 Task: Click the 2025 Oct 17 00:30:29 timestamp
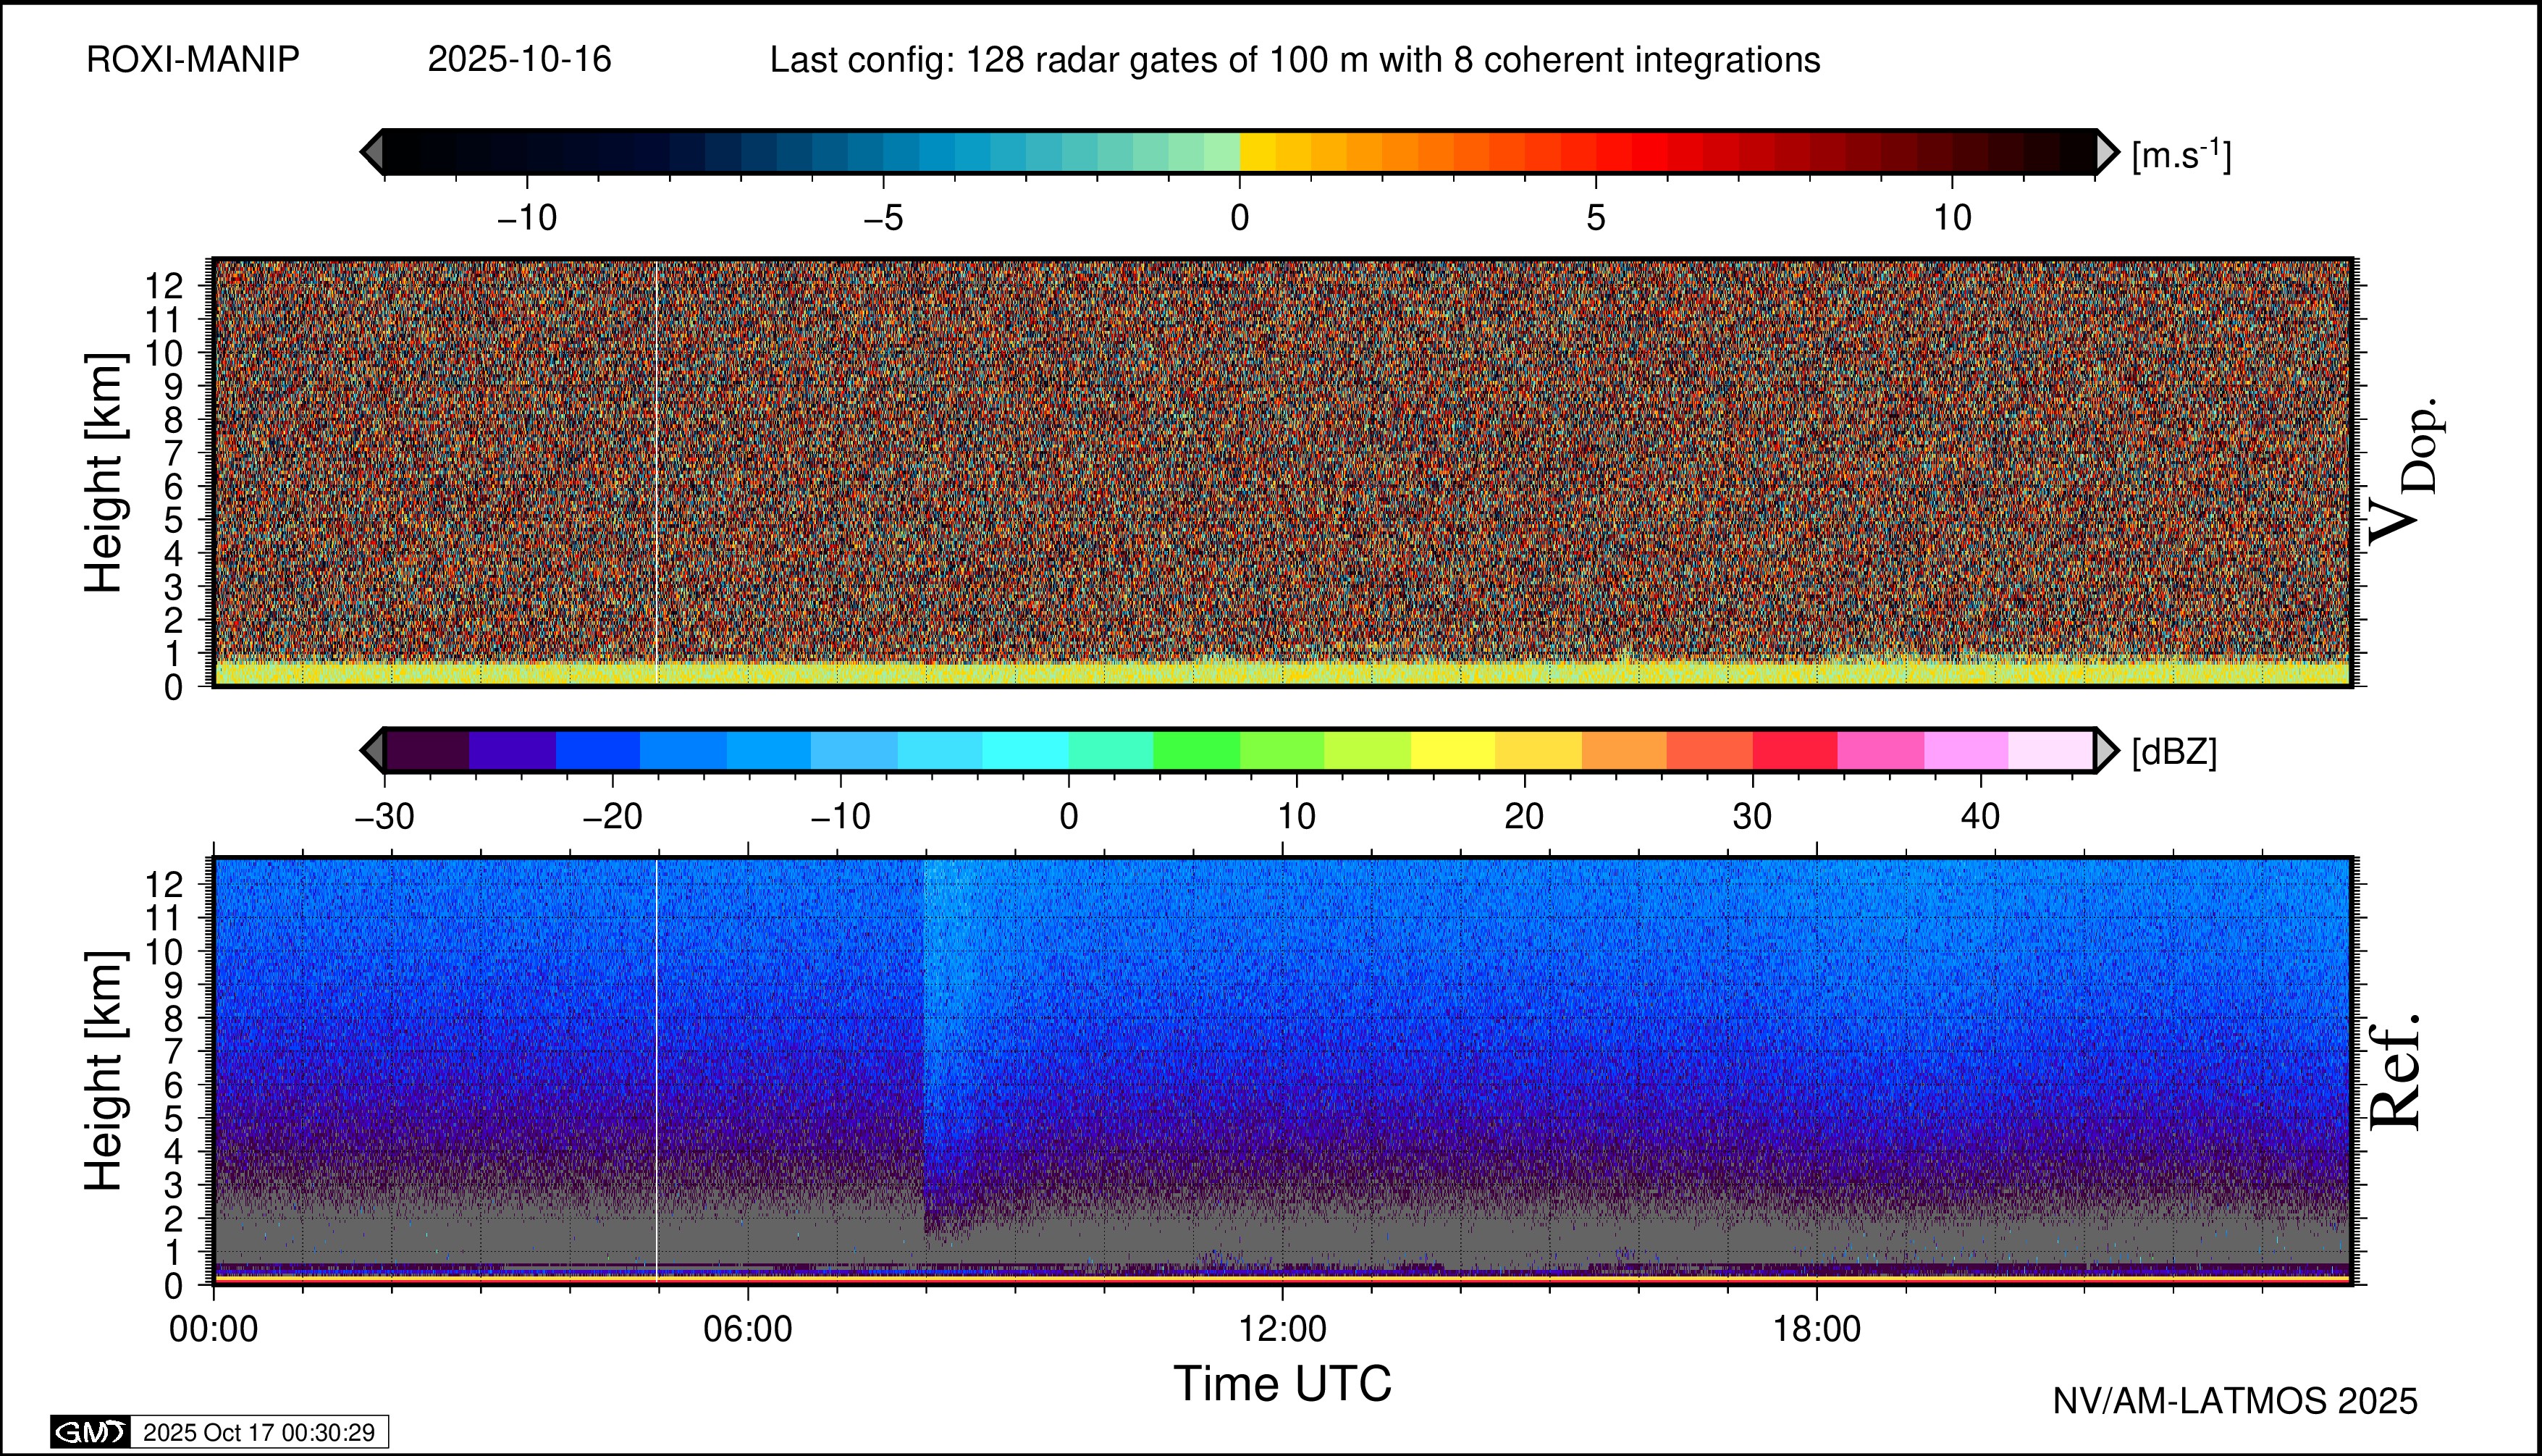pos(259,1432)
